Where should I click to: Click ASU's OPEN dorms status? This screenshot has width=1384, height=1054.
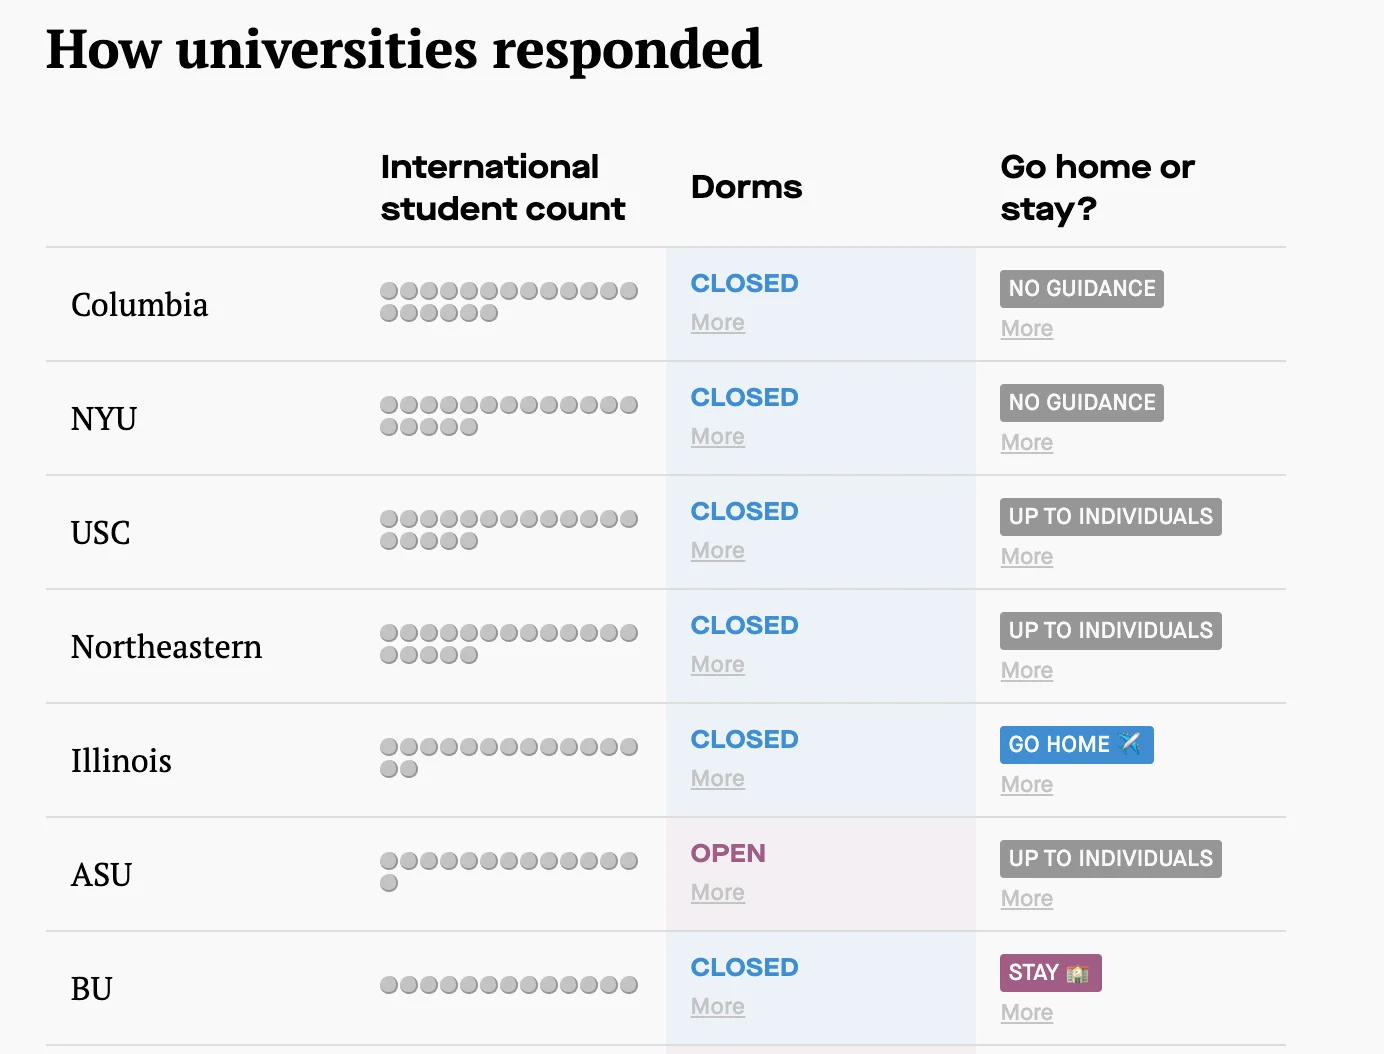[x=728, y=854]
